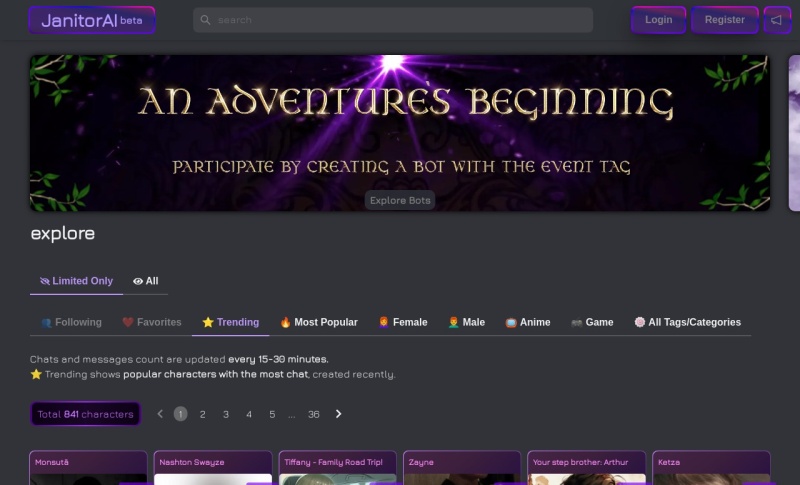Open the Anime category
Screen dimensions: 800x485
[528, 322]
